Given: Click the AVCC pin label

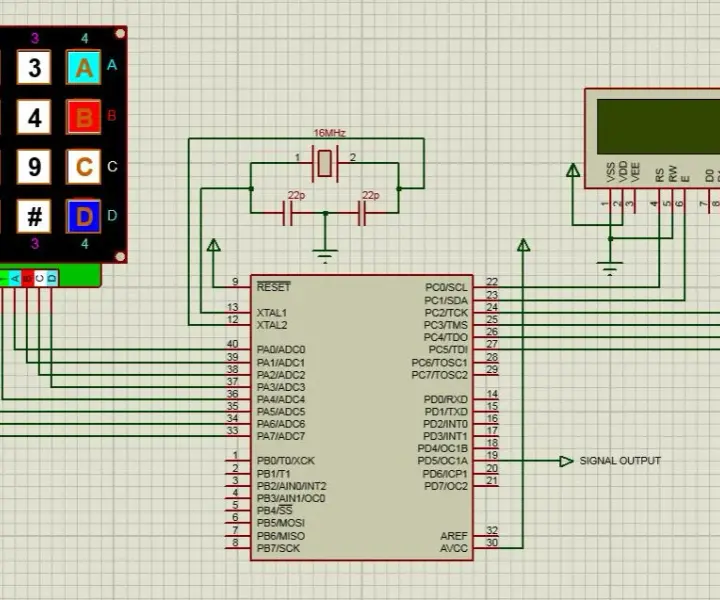Looking at the screenshot, I should [x=454, y=548].
